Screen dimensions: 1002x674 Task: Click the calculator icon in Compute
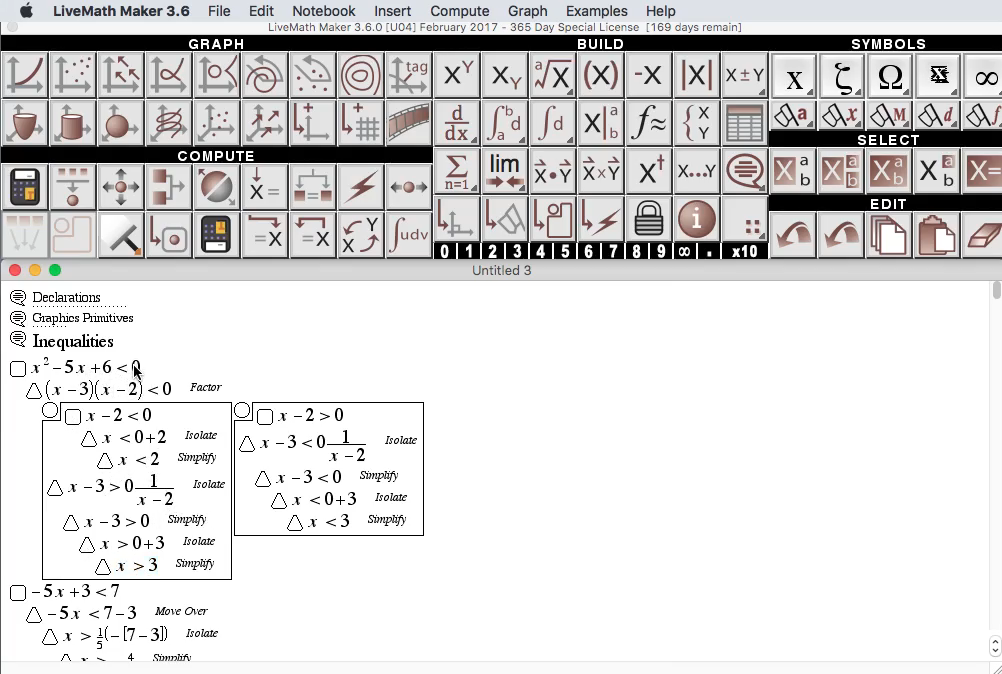(25, 187)
